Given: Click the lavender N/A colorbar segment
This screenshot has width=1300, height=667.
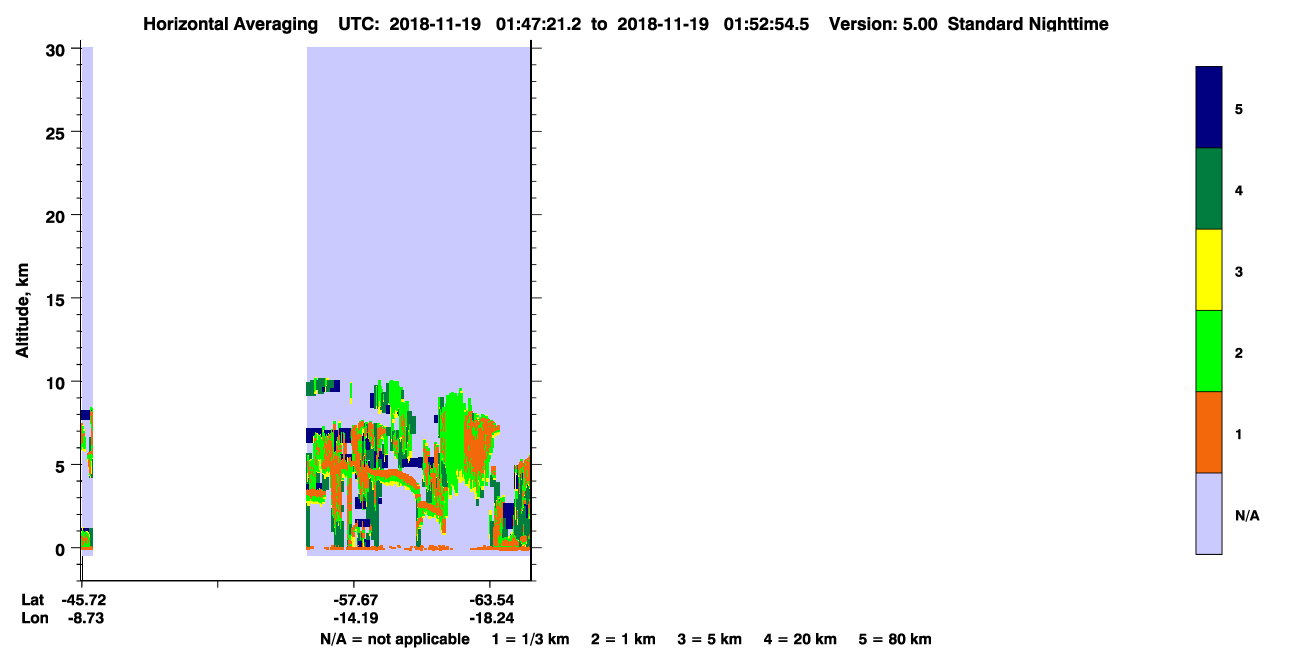Looking at the screenshot, I should pyautogui.click(x=1209, y=513).
